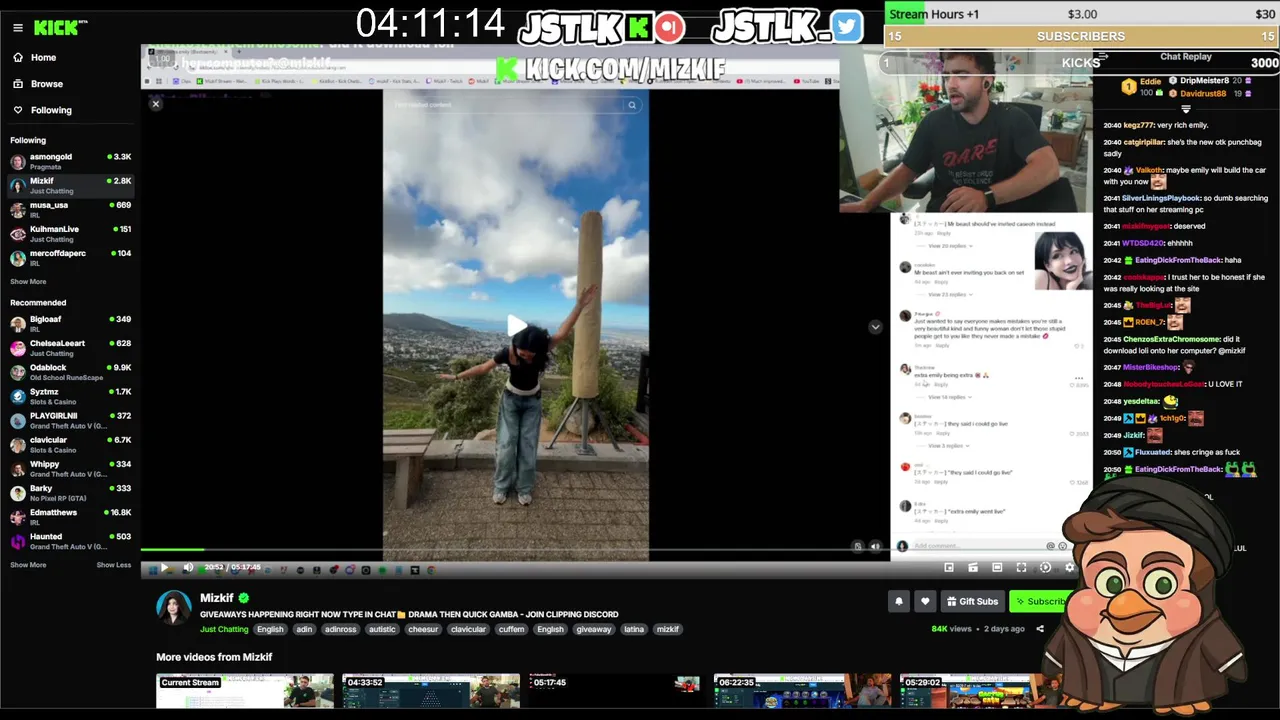Open the 06:22:35 video thumbnail
Screen dimensions: 1280x720
[x=803, y=691]
